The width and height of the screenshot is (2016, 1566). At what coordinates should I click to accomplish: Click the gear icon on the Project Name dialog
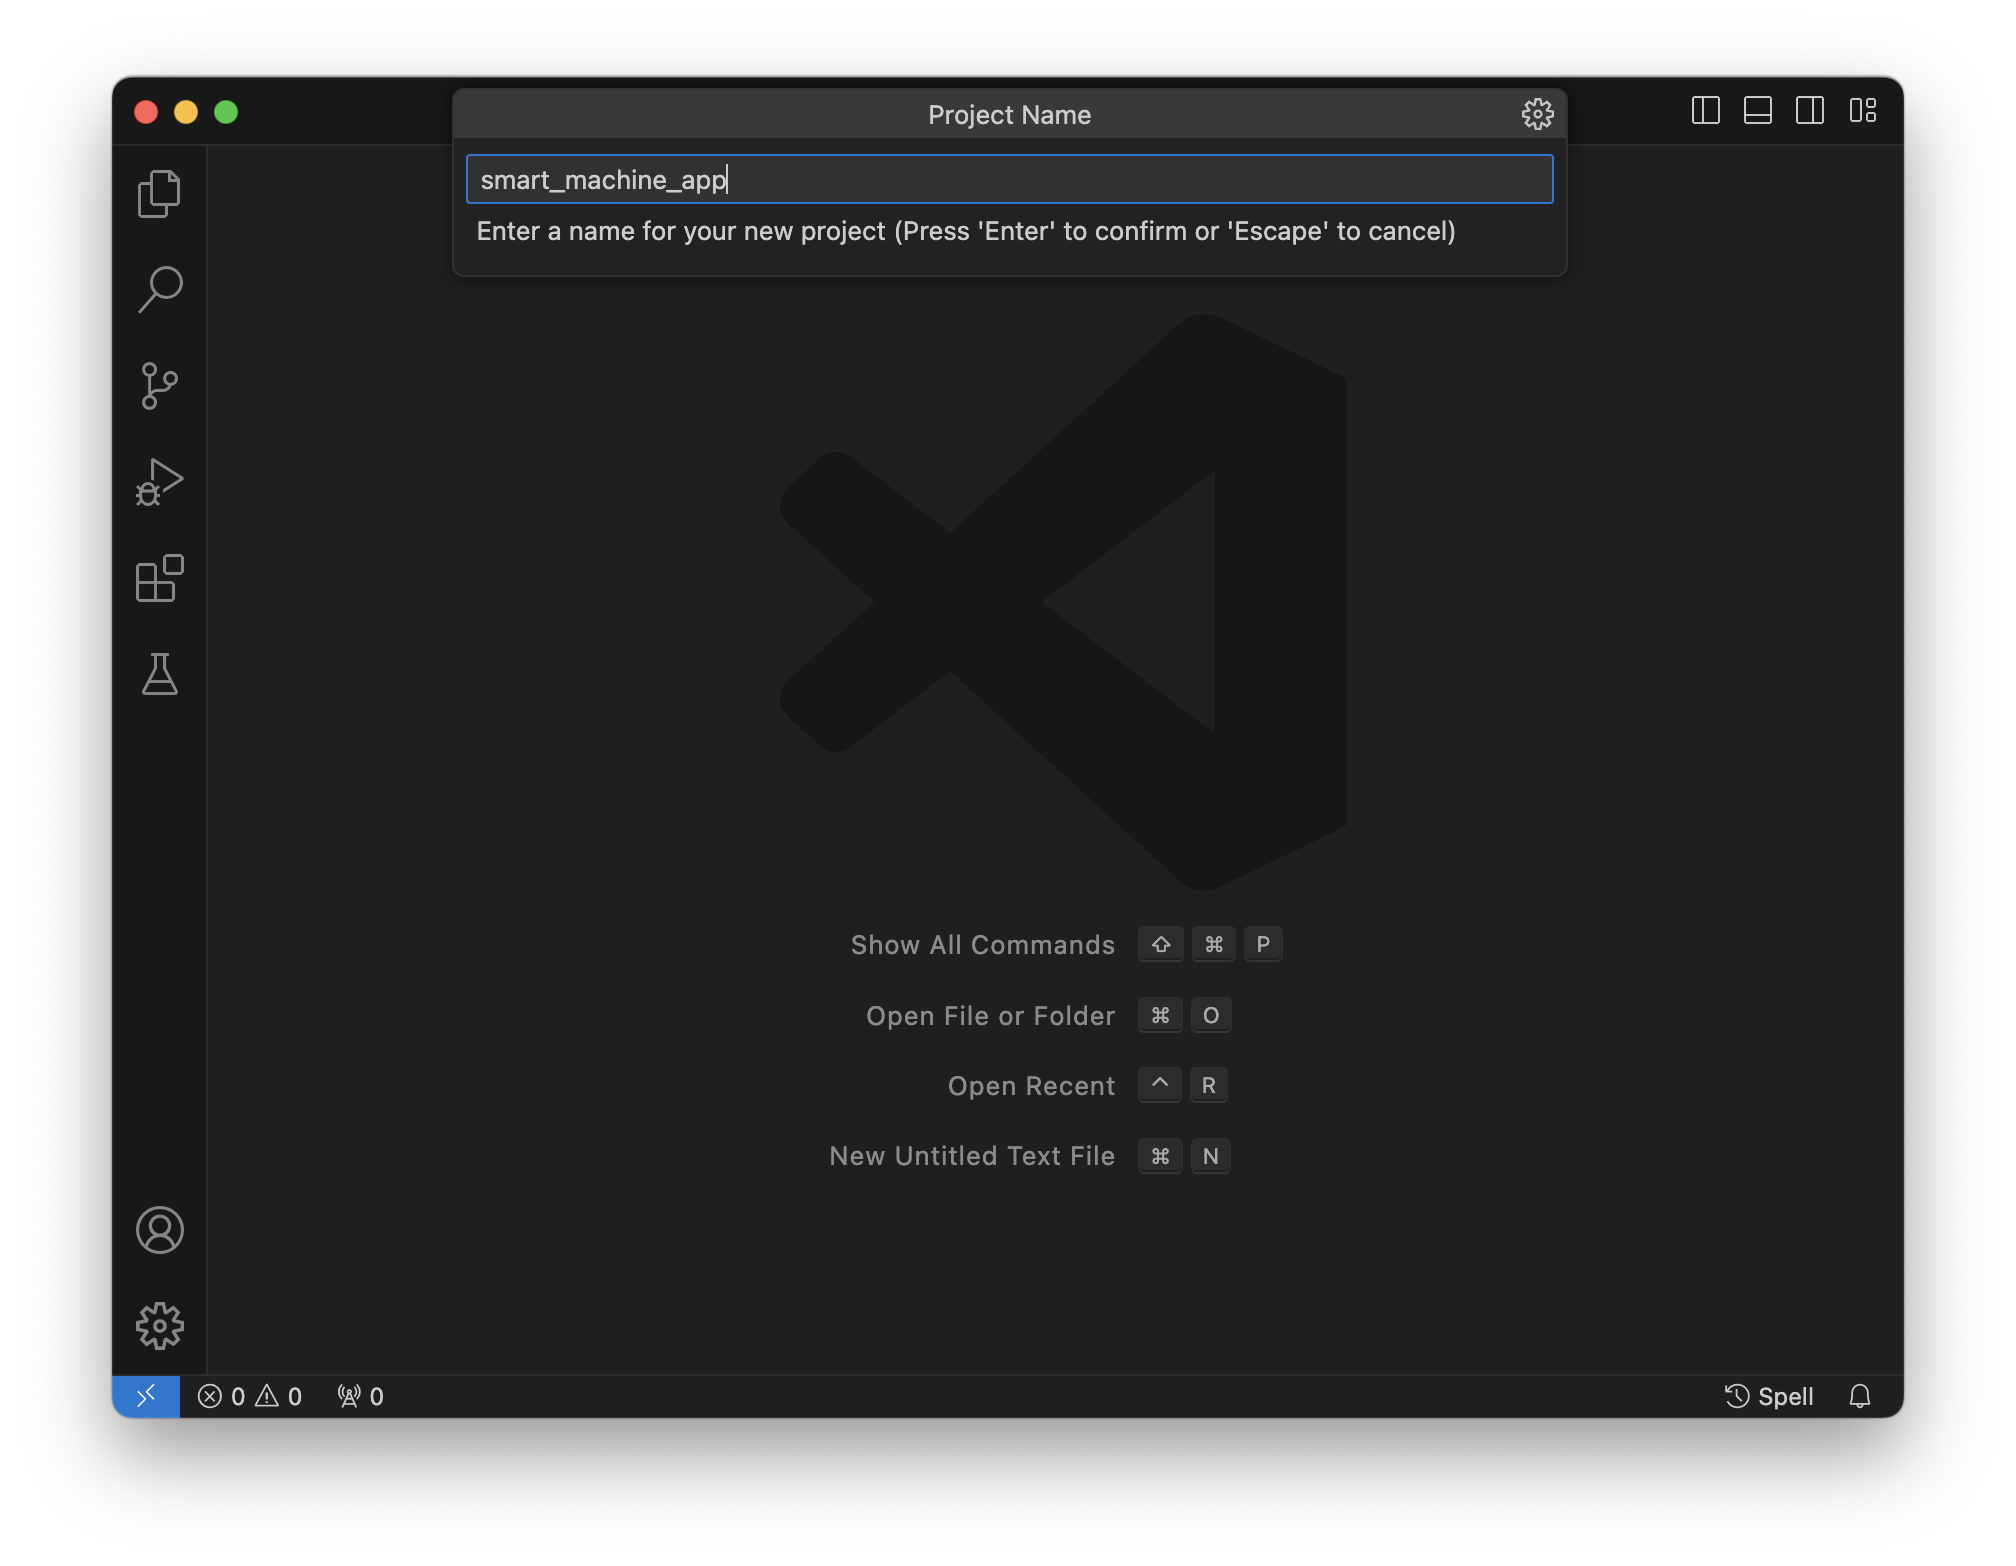(x=1537, y=114)
